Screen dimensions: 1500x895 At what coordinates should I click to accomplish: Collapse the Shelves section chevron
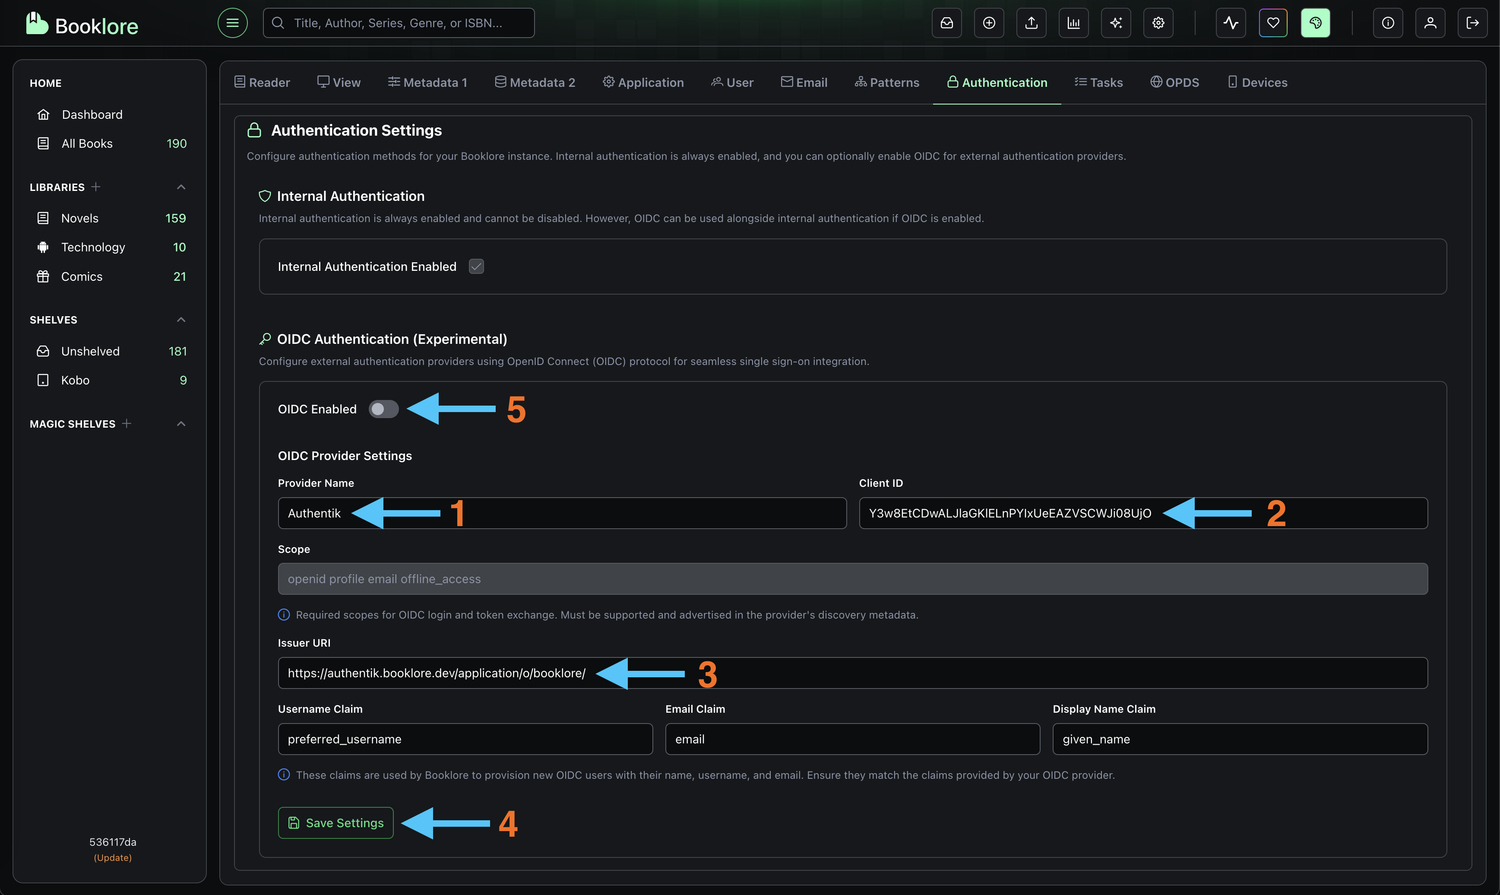[x=181, y=319]
